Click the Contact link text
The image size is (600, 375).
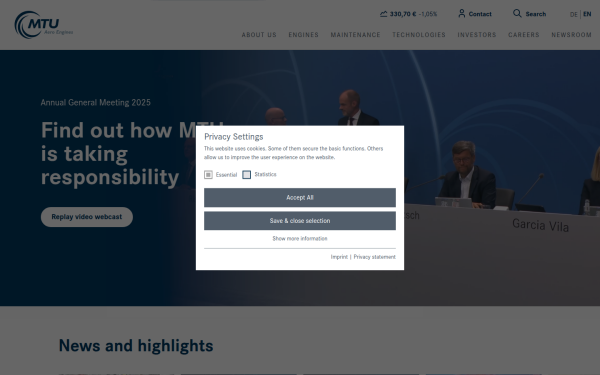click(480, 14)
